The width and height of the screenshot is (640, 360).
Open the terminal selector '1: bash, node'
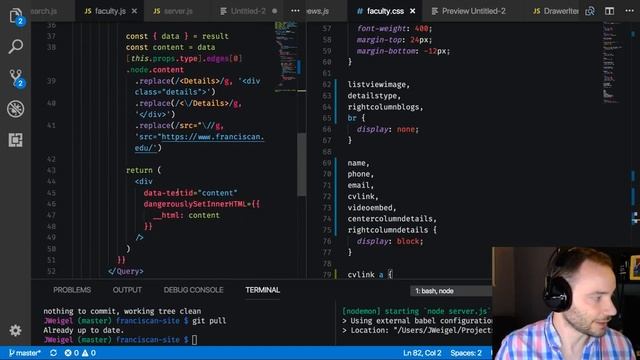[x=451, y=291]
